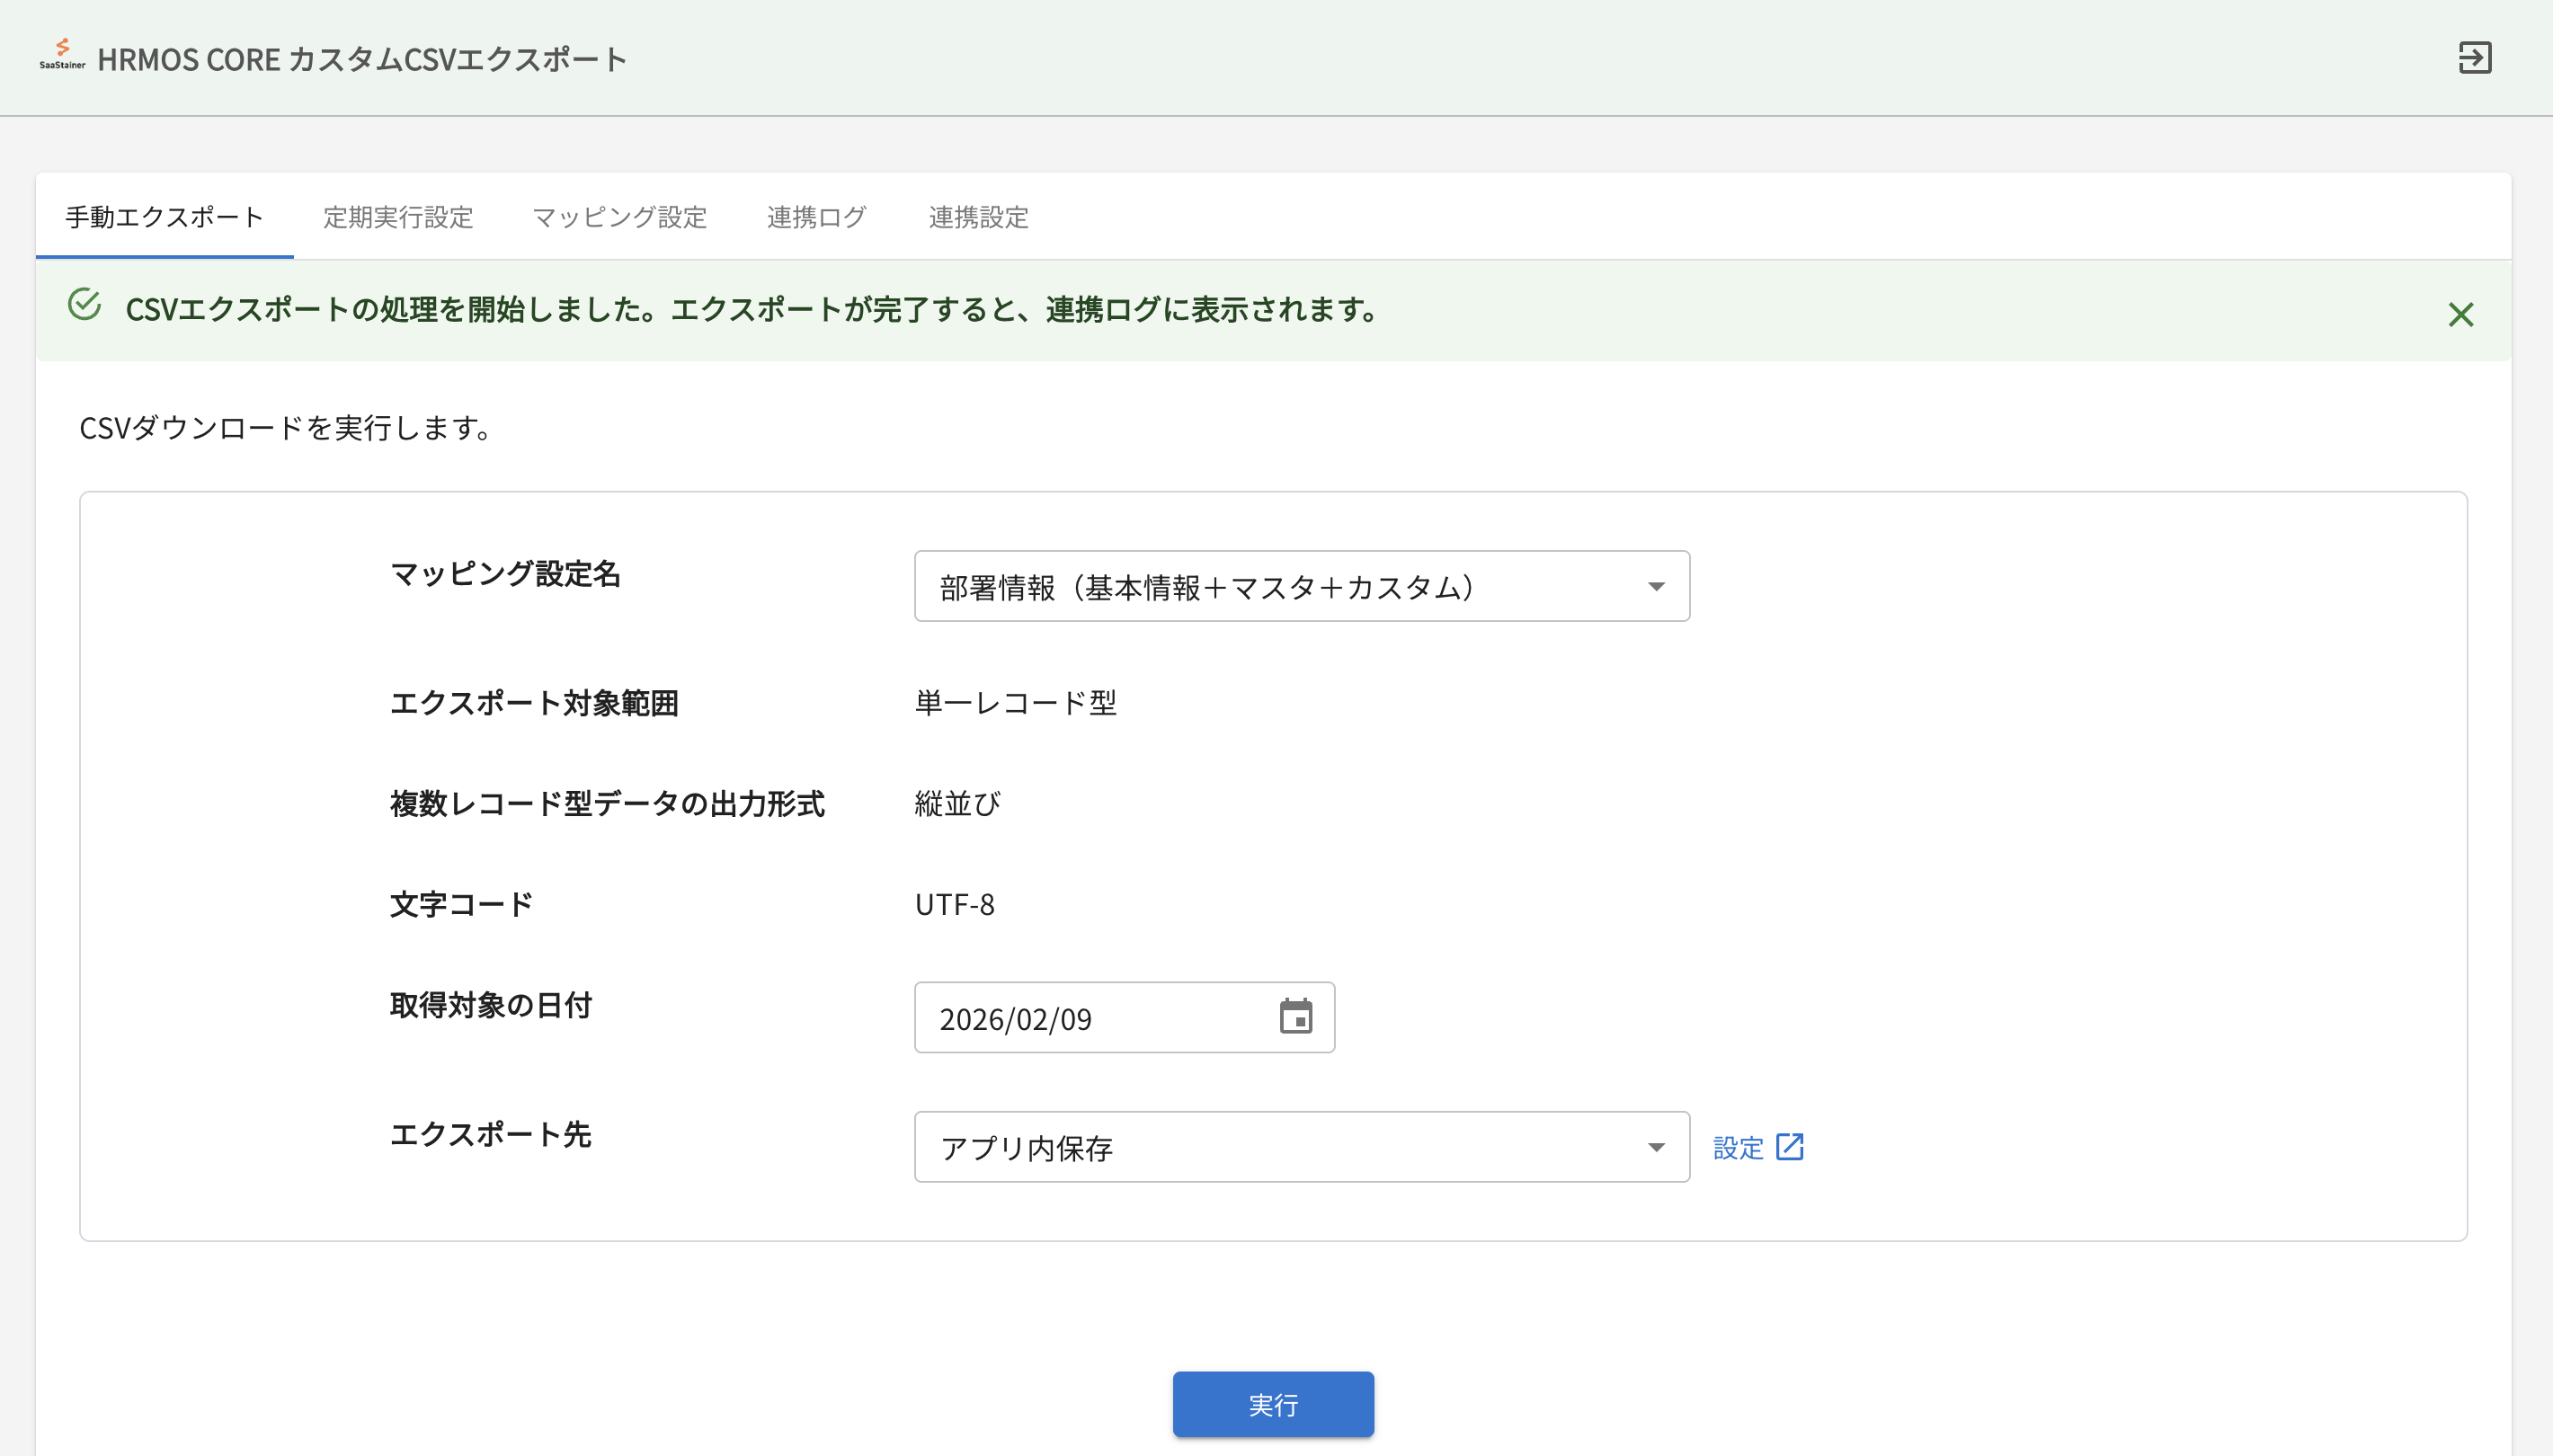This screenshot has width=2553, height=1456.
Task: Click the external link icon beside 設定
Action: point(1789,1147)
